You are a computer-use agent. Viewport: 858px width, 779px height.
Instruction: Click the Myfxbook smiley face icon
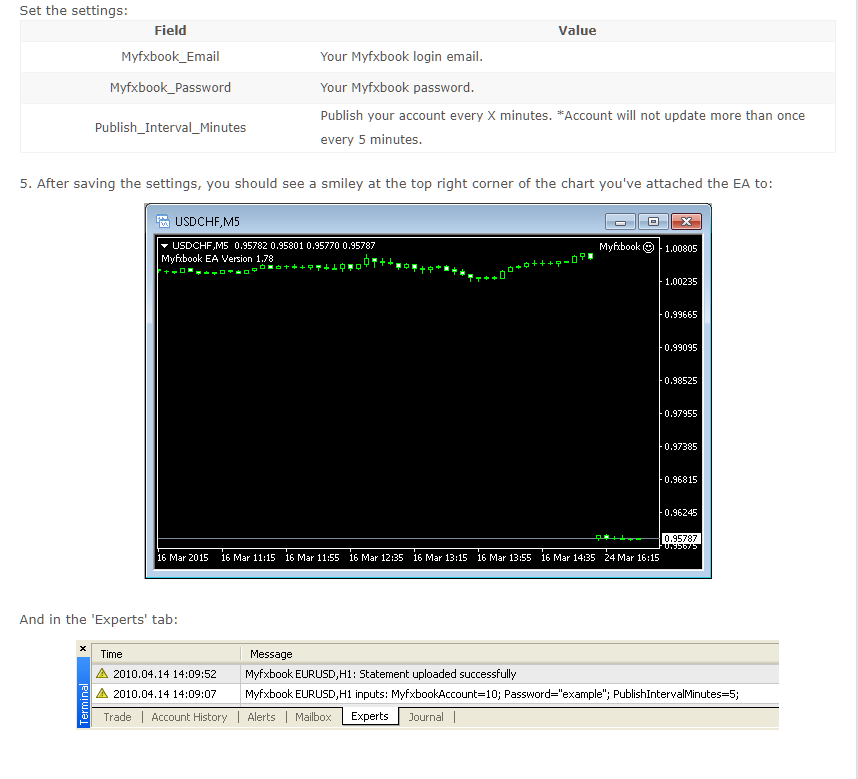point(648,247)
